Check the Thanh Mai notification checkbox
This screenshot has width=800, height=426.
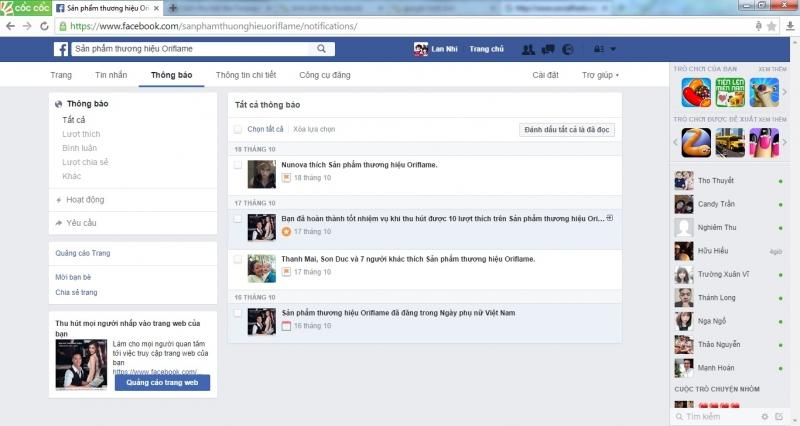[x=238, y=259]
